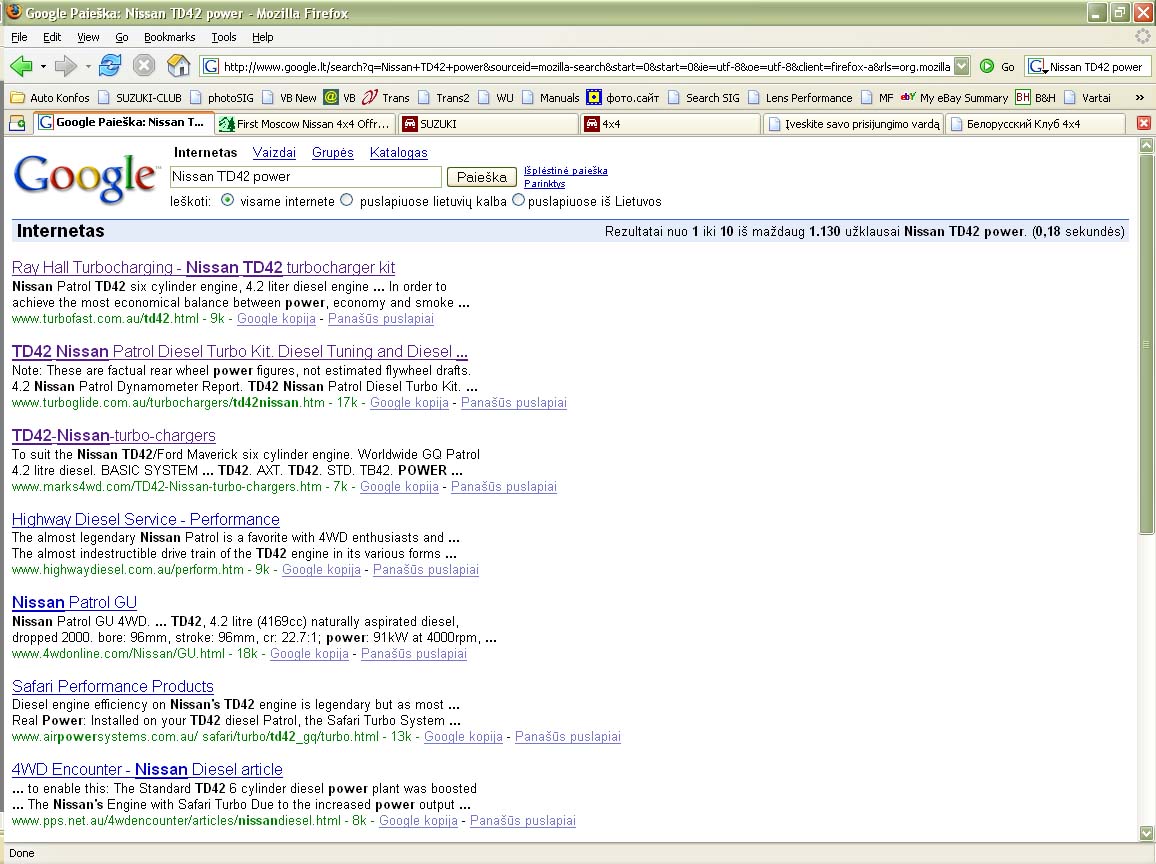This screenshot has width=1156, height=864.
Task: Open Highway Diesel Service - Performance result
Action: coord(146,519)
